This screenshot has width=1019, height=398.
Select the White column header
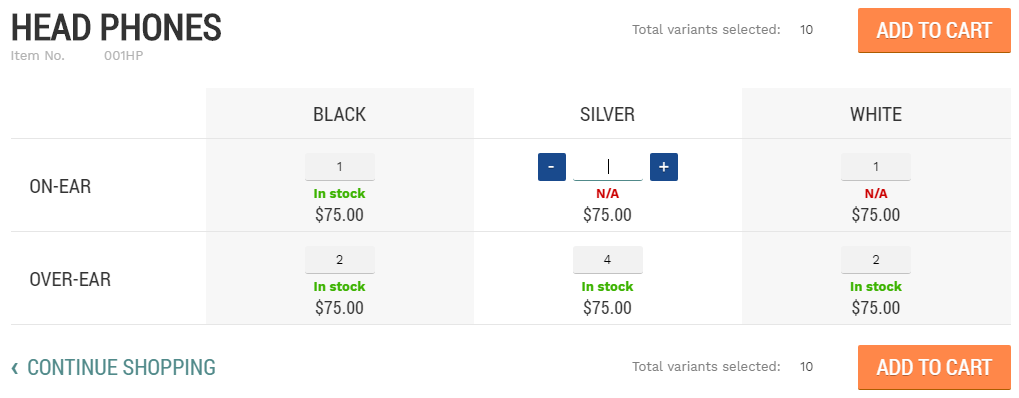[876, 114]
